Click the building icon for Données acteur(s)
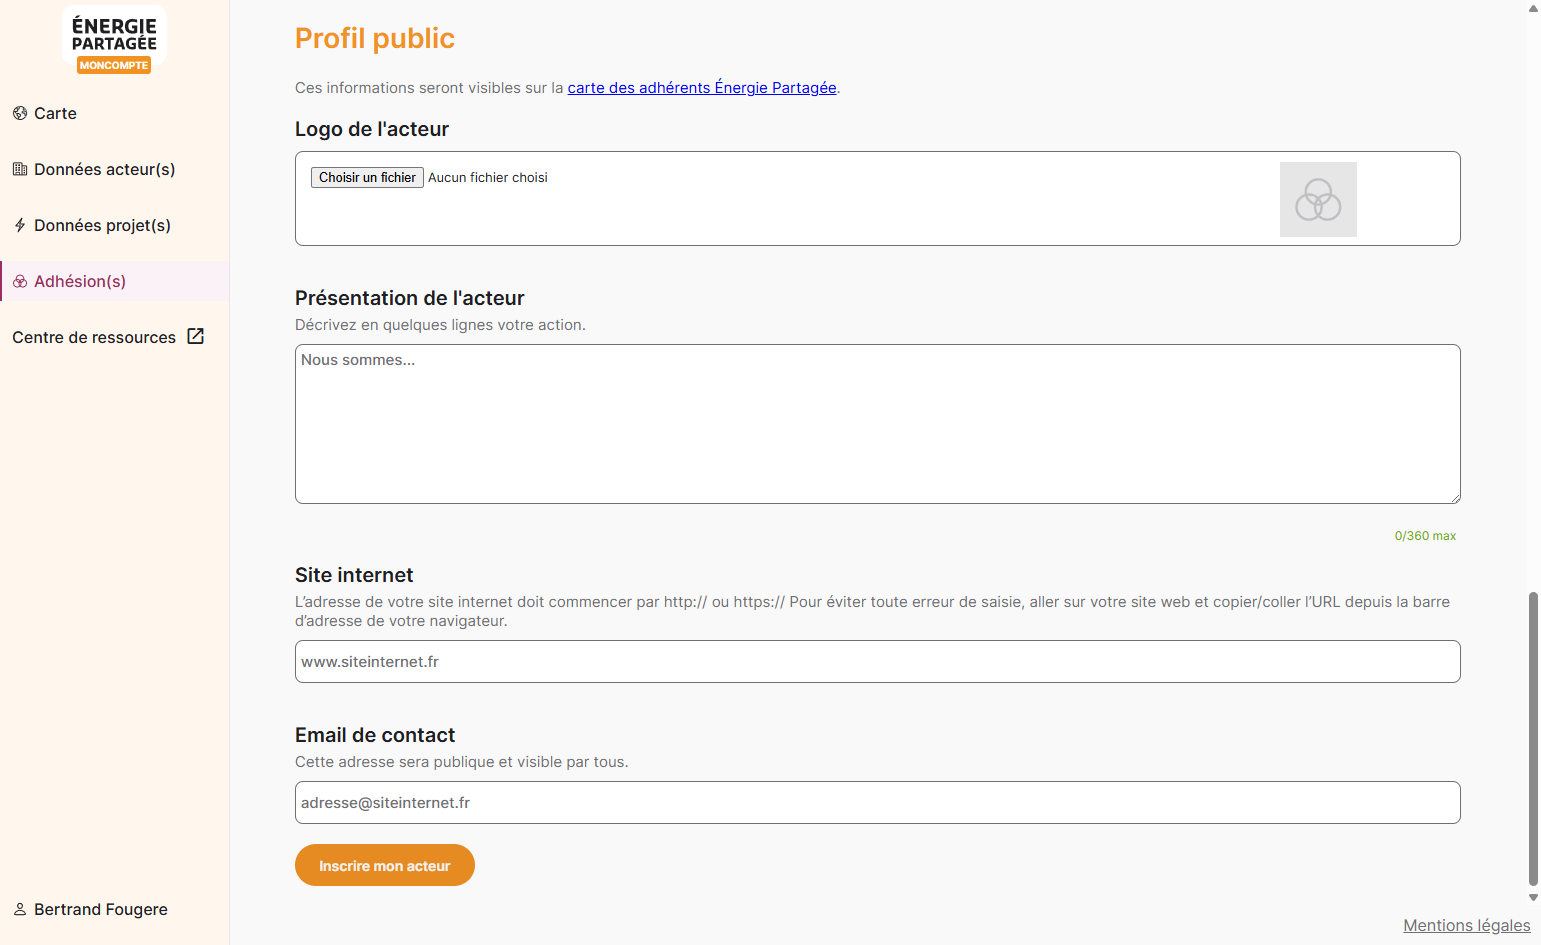 [x=20, y=169]
